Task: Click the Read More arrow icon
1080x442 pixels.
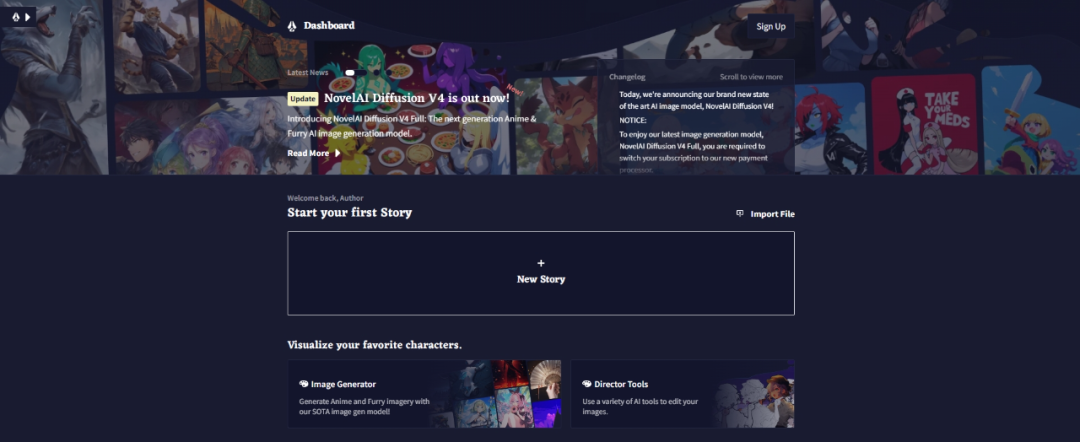Action: pos(338,153)
